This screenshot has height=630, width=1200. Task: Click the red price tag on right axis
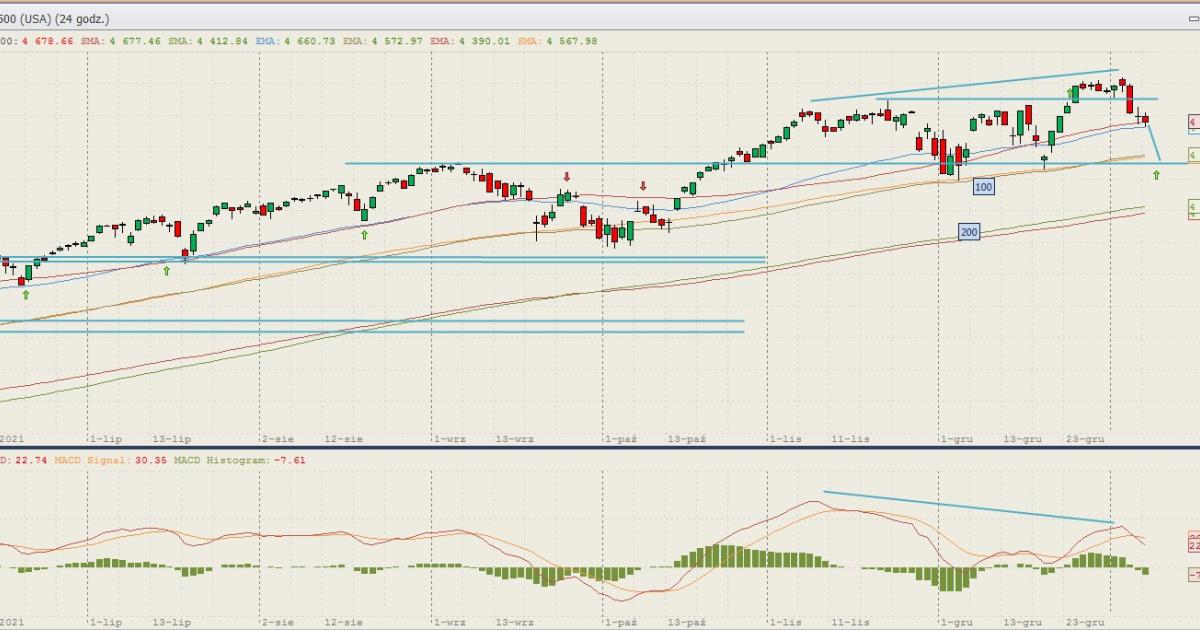click(1193, 122)
